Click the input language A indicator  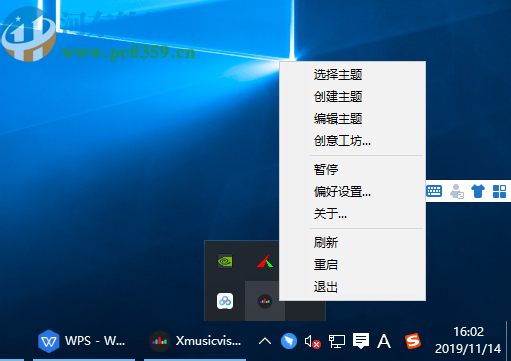pyautogui.click(x=384, y=341)
